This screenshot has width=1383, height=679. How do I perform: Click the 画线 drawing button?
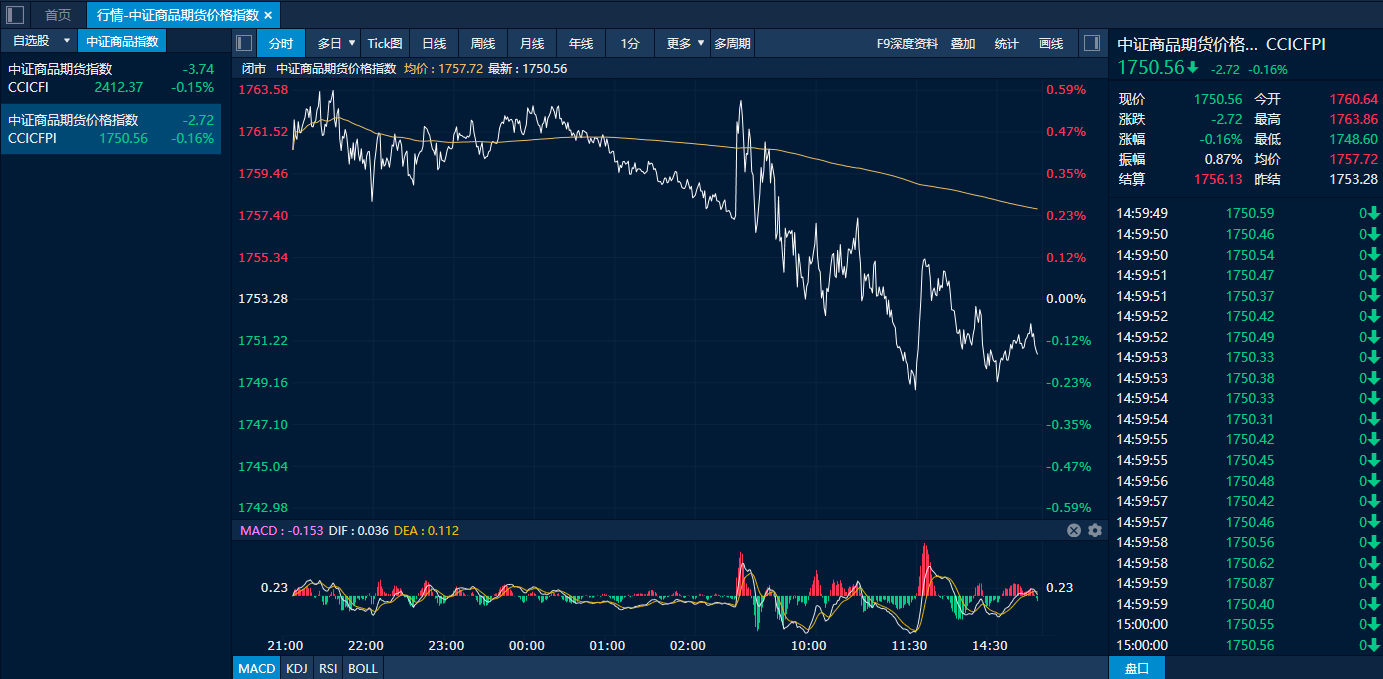pyautogui.click(x=1051, y=43)
